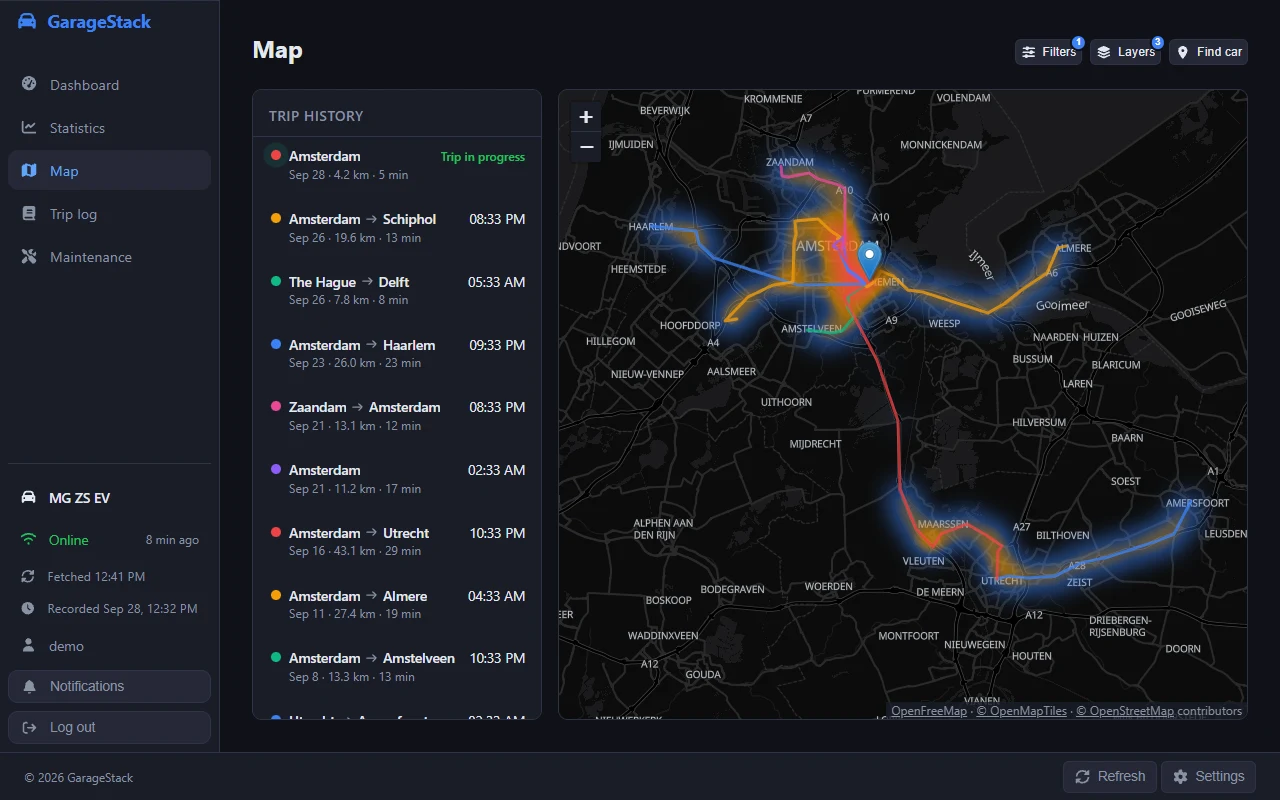Screen dimensions: 1280x800
Task: Click the Online status text
Action: pos(69,540)
